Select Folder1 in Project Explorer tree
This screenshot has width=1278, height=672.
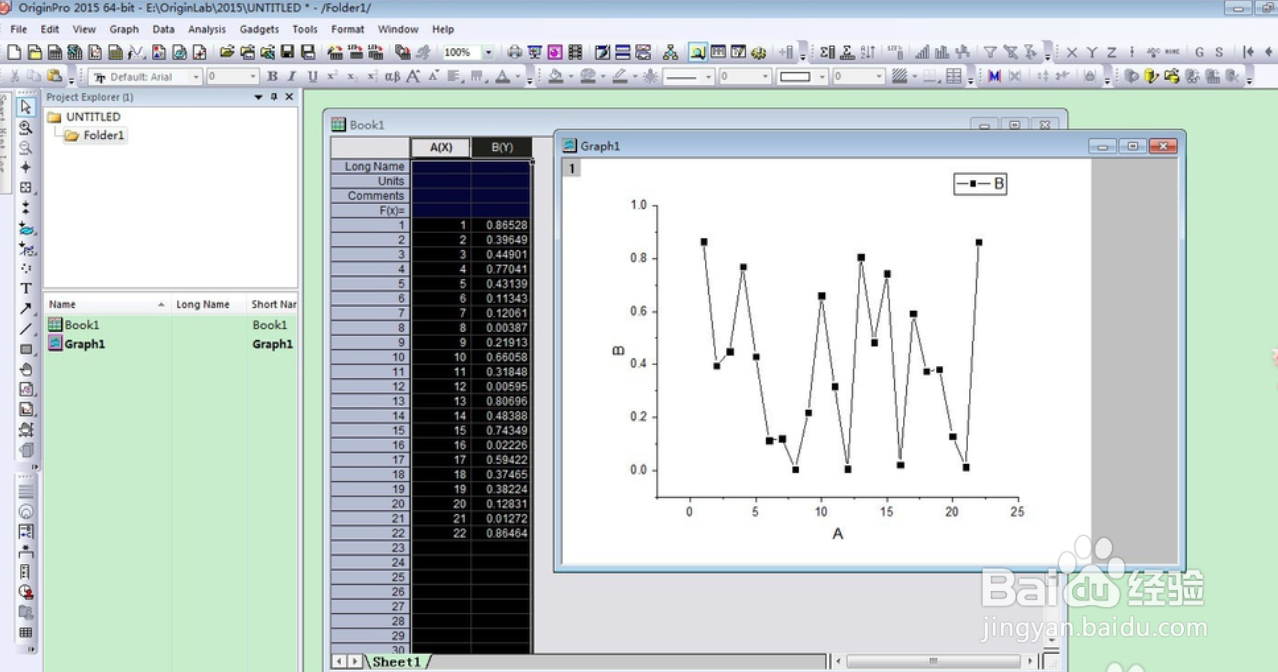[x=104, y=135]
